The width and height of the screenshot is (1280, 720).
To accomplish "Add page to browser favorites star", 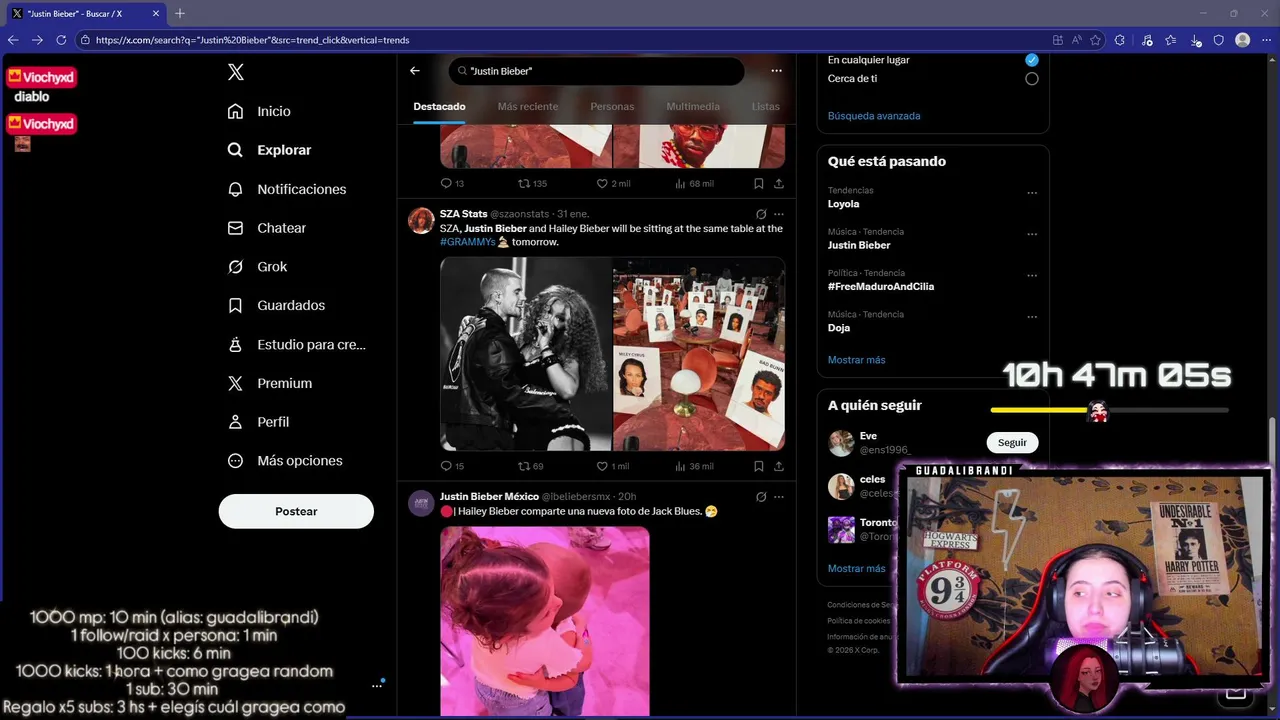I will tap(1096, 40).
